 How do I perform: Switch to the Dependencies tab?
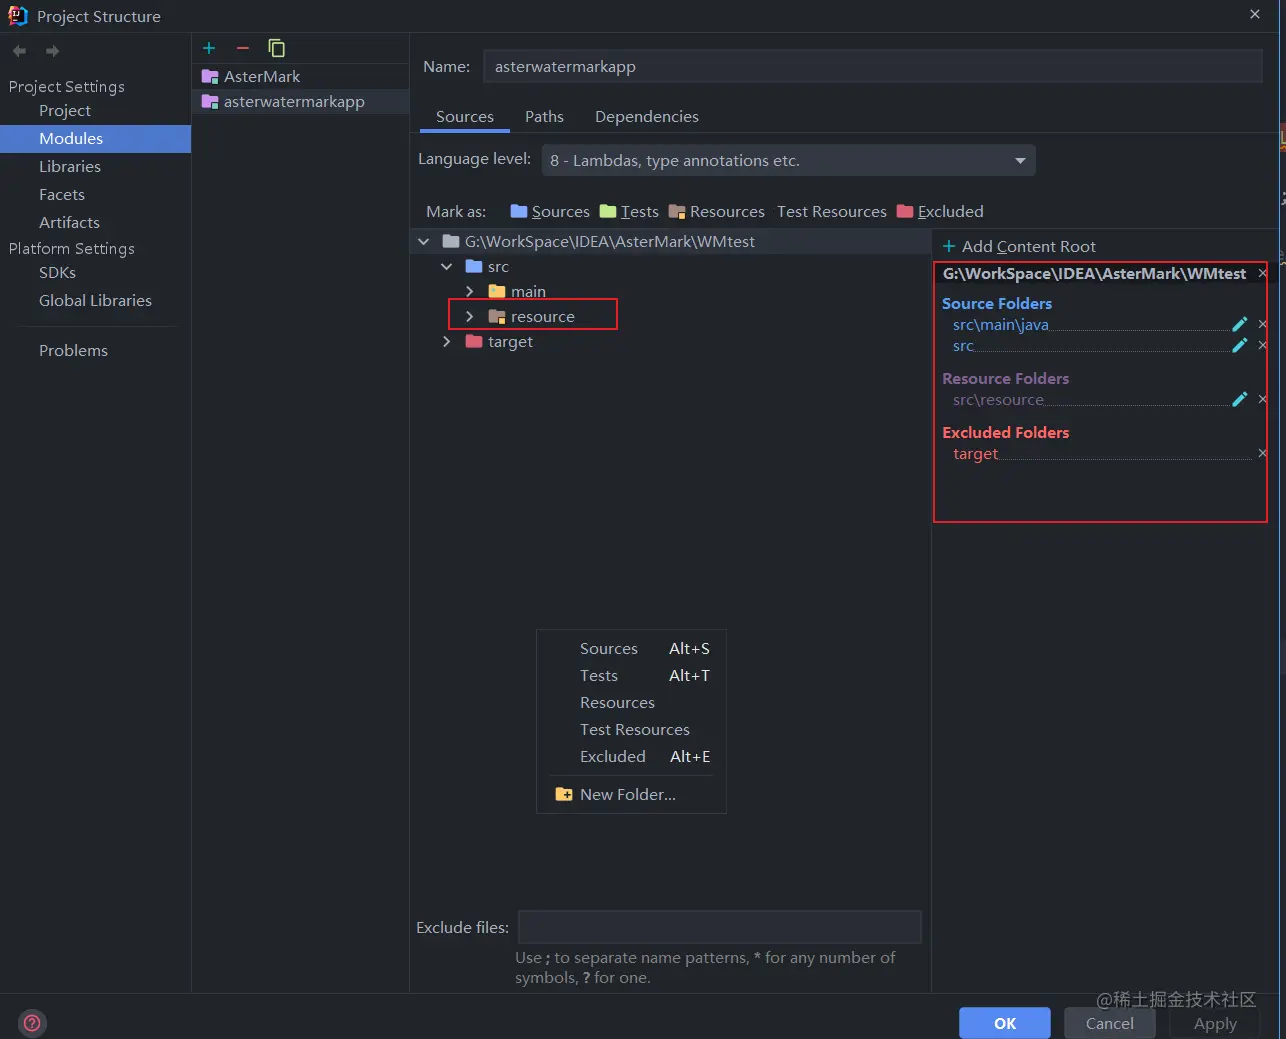tap(647, 116)
